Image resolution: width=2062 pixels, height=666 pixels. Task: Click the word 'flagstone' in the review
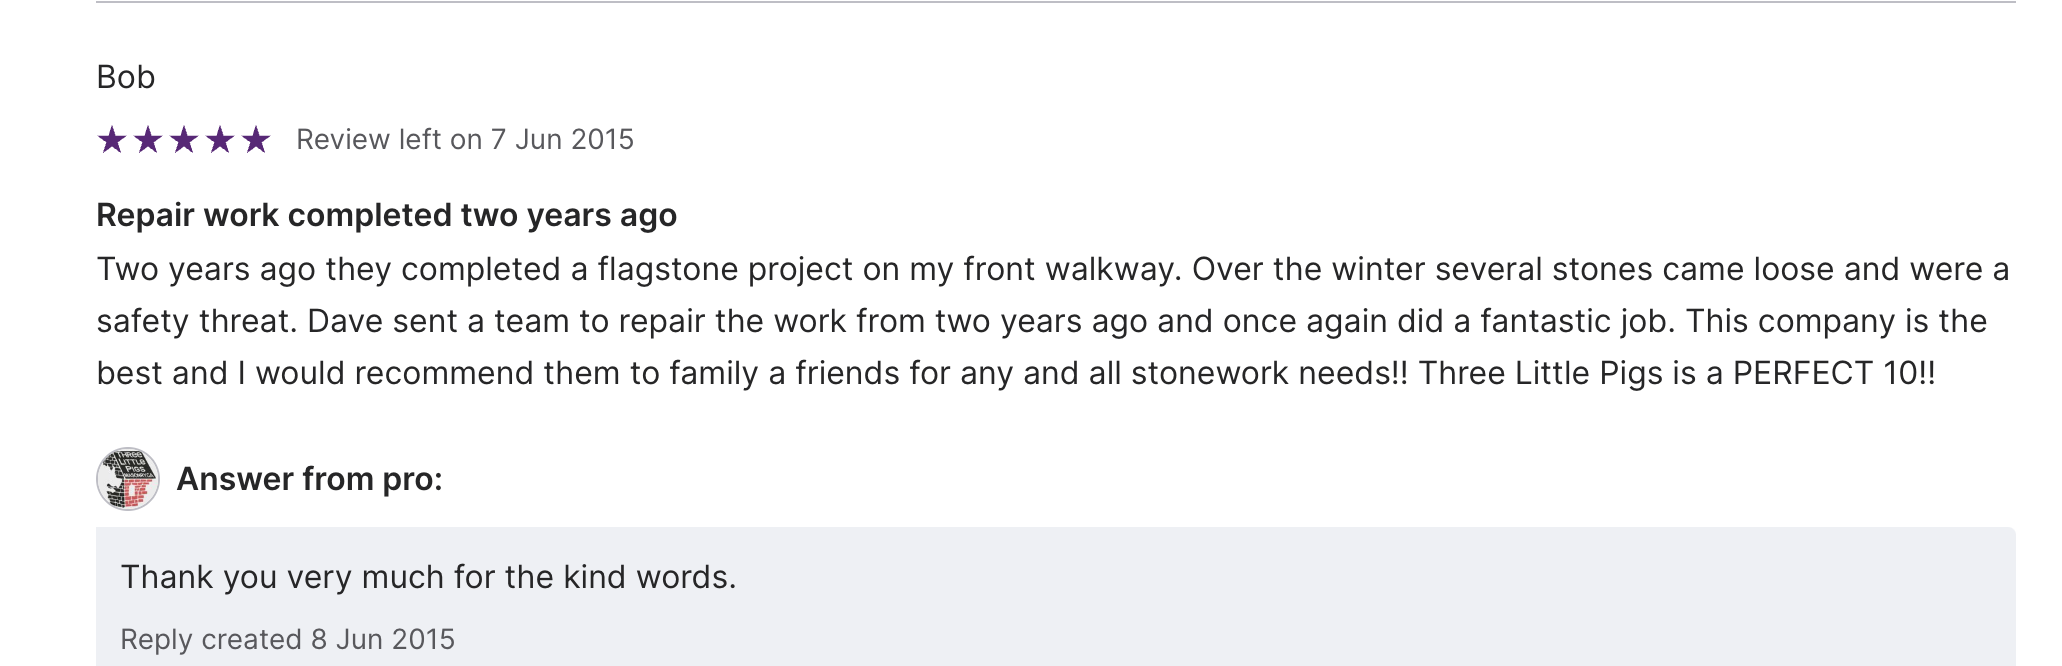coord(668,269)
